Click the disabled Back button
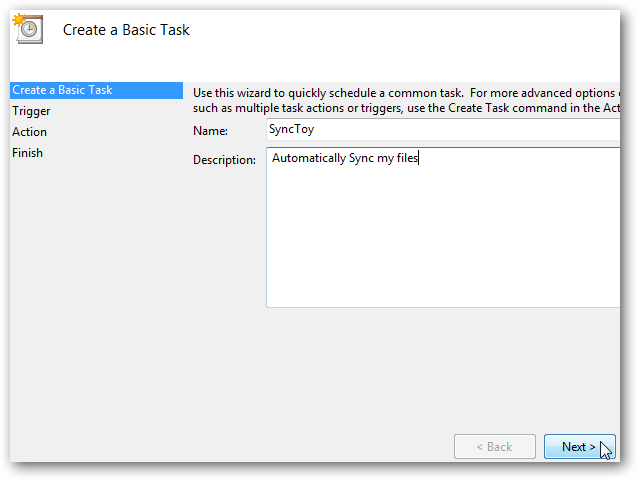This screenshot has width=638, height=480. 494,447
